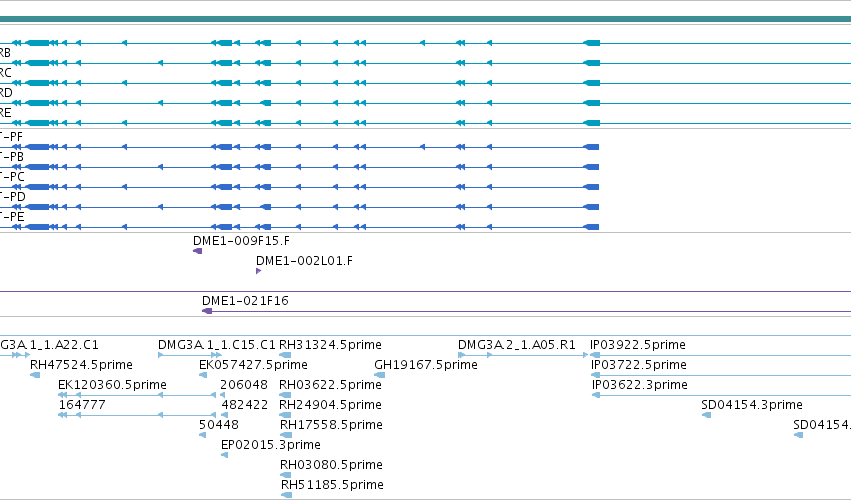This screenshot has width=851, height=500.
Task: Select the -PF protein track label
Action: (x=12, y=137)
